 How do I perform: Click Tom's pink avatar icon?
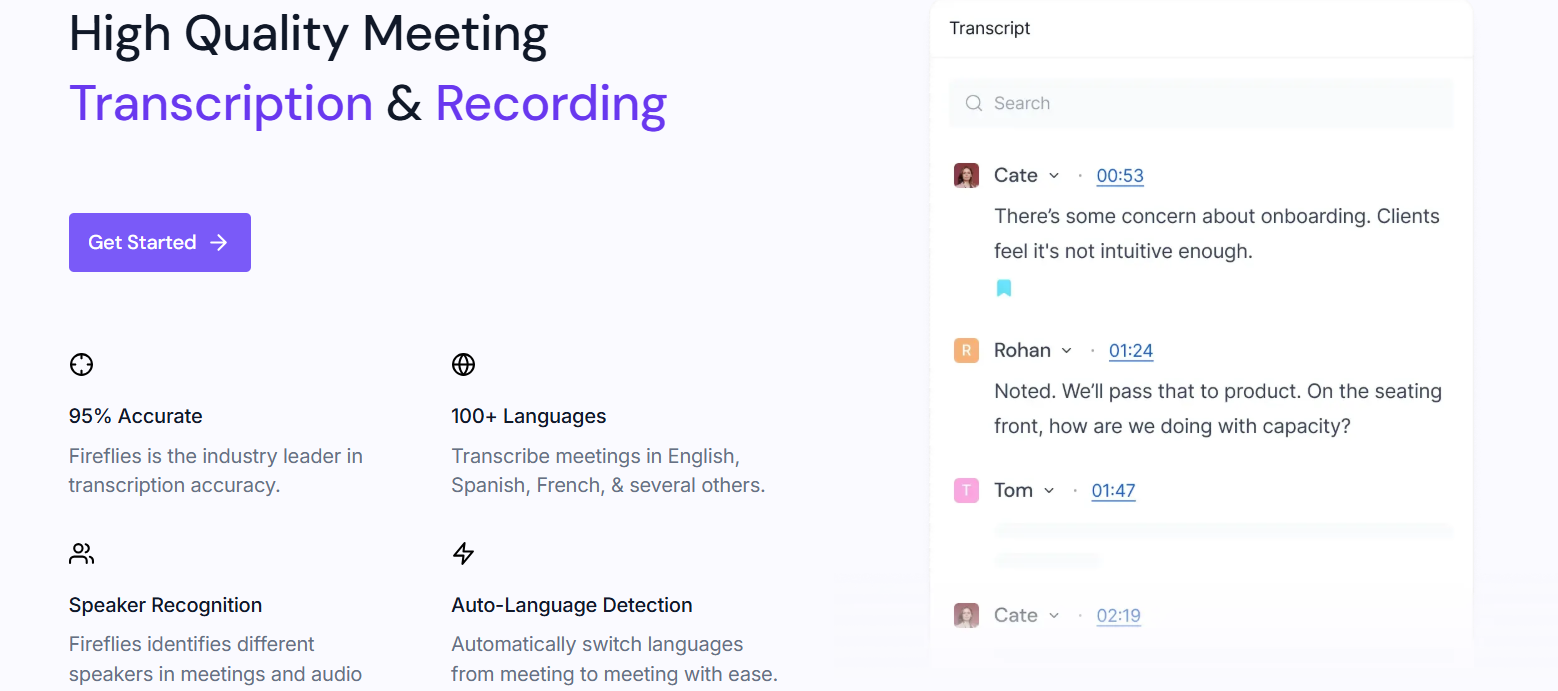pyautogui.click(x=966, y=490)
